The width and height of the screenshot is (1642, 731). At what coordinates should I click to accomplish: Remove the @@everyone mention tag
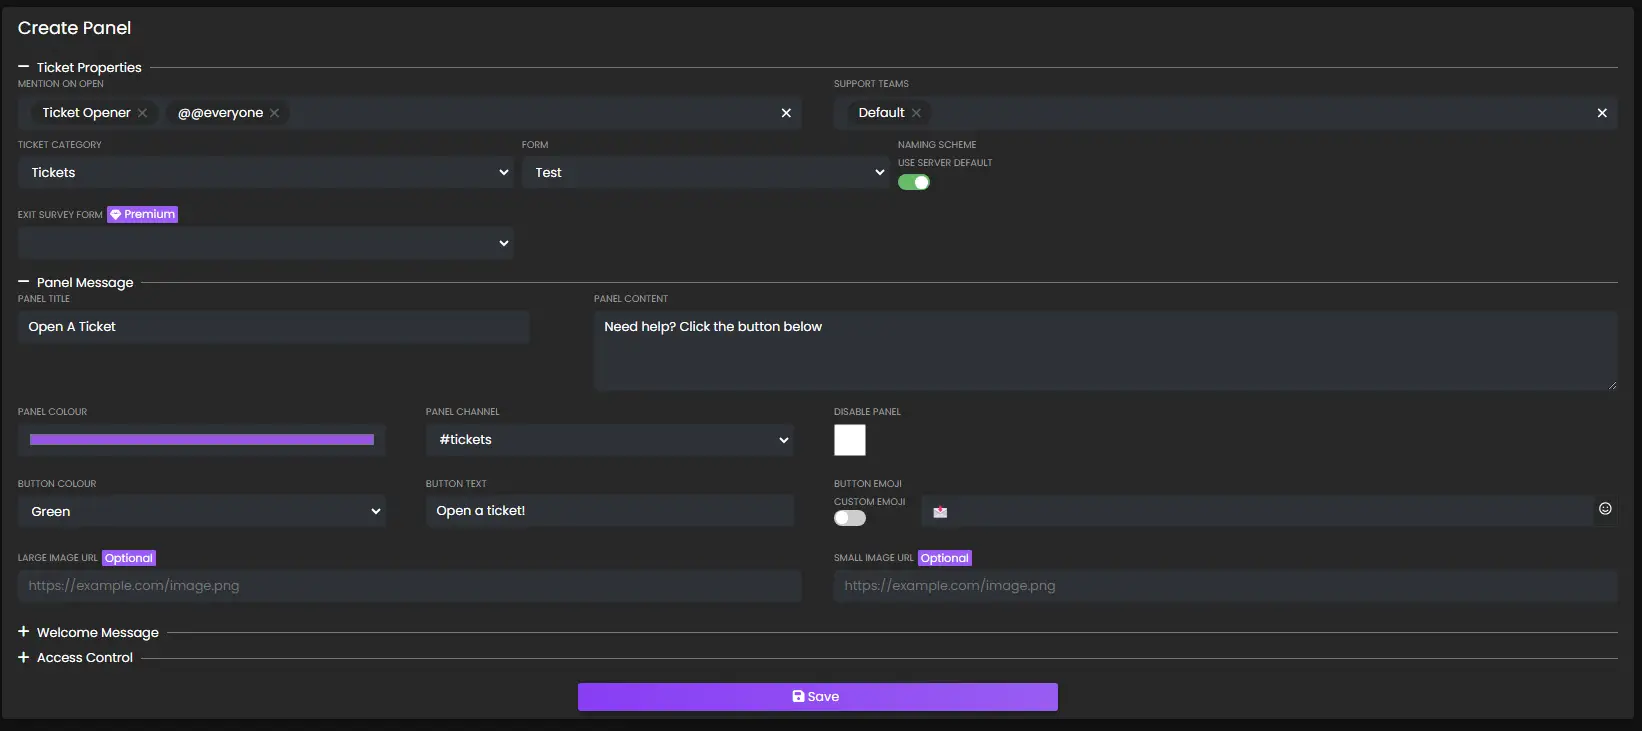[274, 113]
